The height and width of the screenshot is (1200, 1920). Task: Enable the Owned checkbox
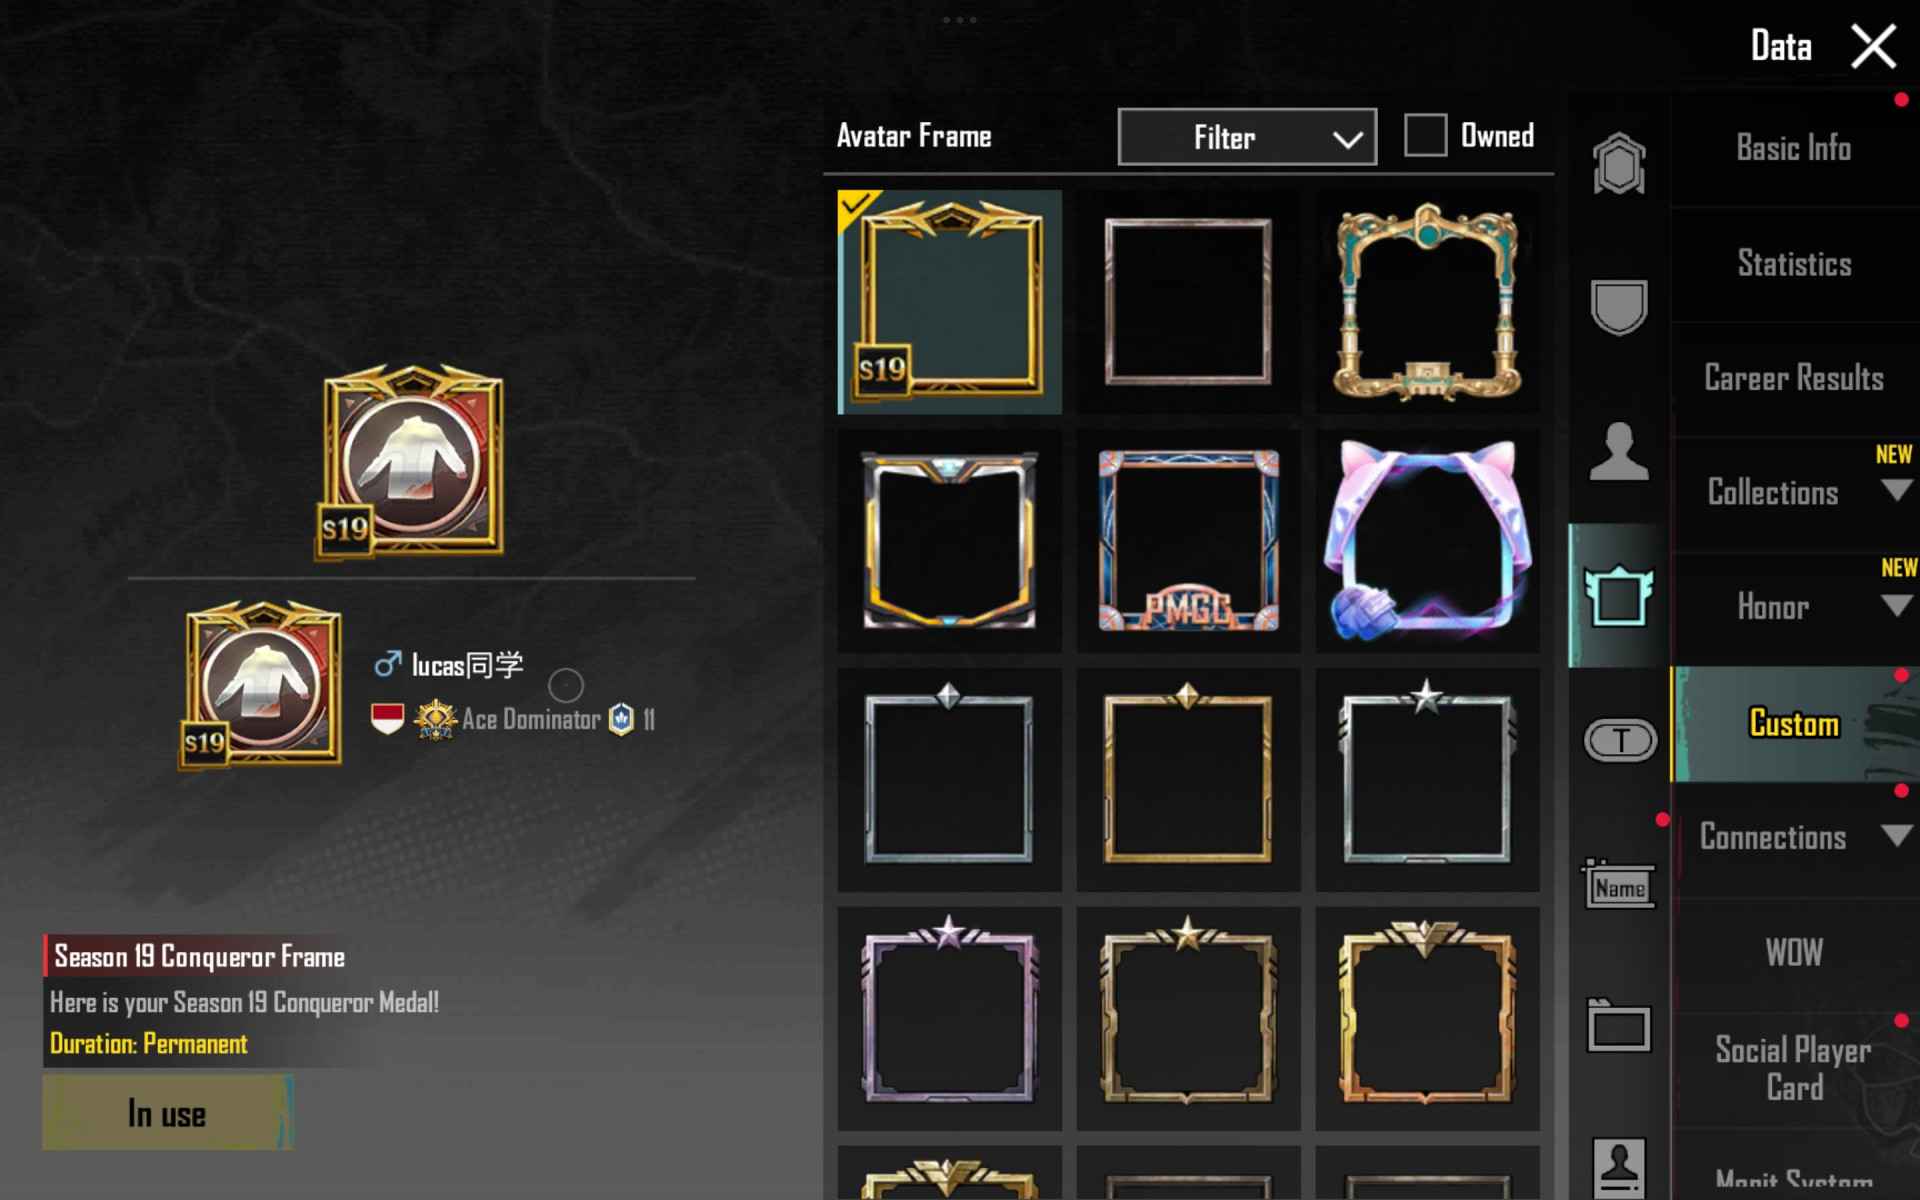tap(1425, 135)
